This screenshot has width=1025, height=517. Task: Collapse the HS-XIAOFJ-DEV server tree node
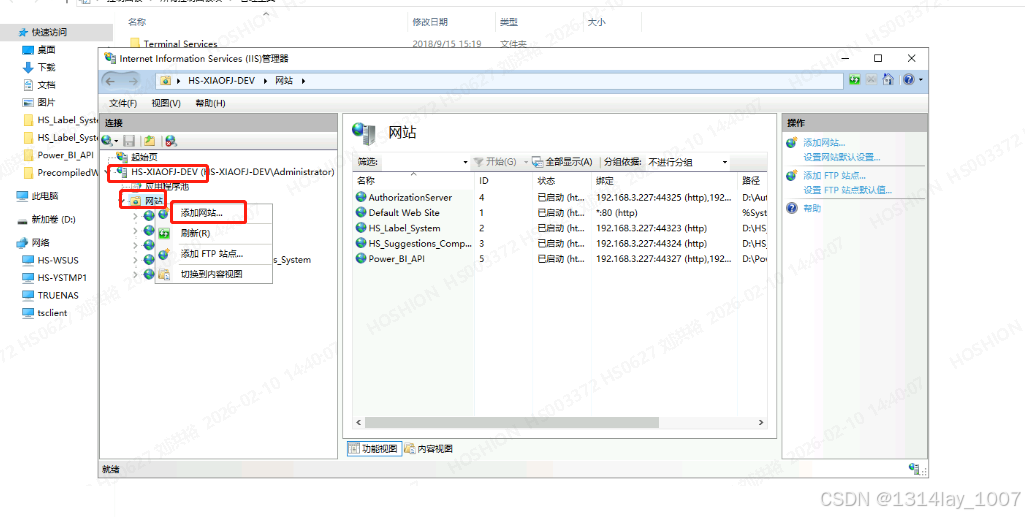tap(107, 173)
